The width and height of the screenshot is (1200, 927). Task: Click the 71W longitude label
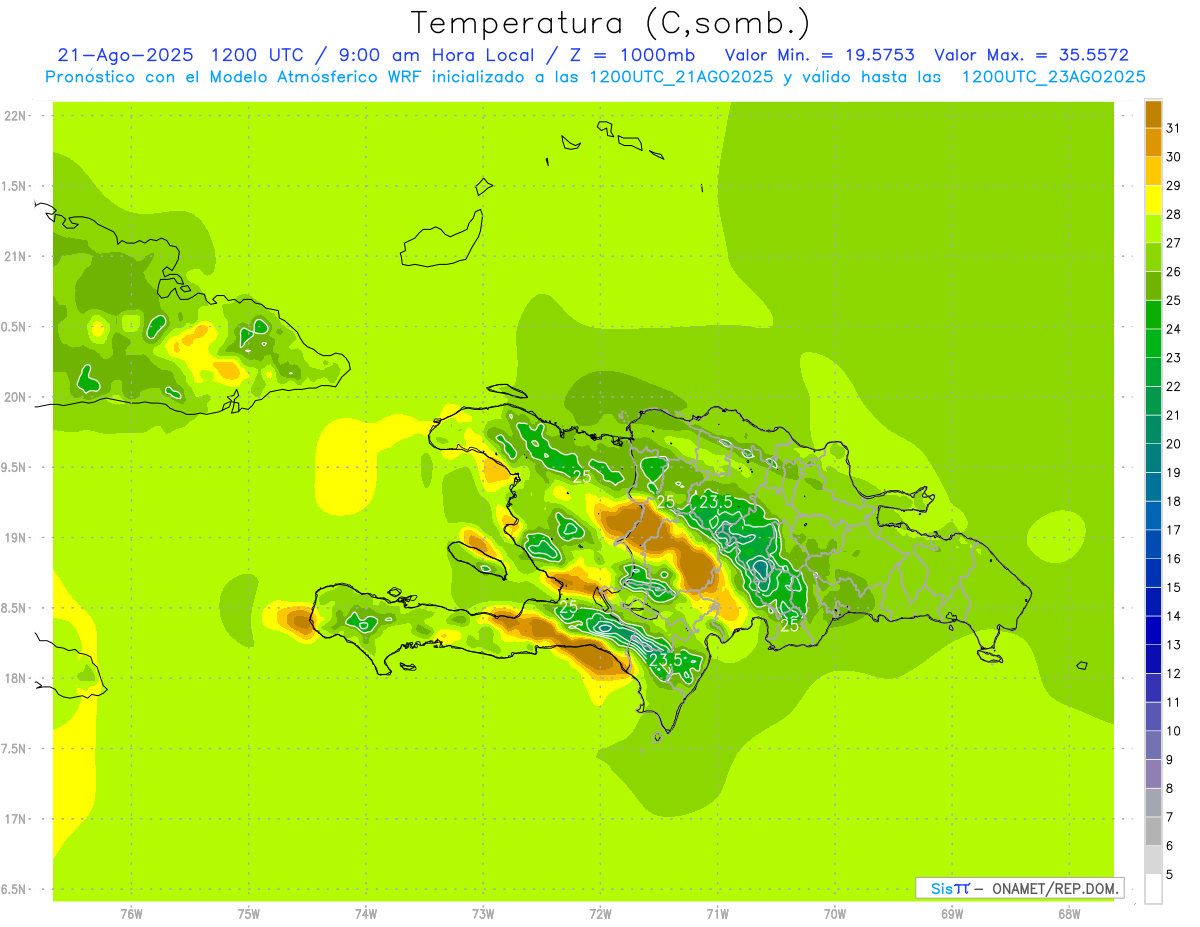pos(717,914)
